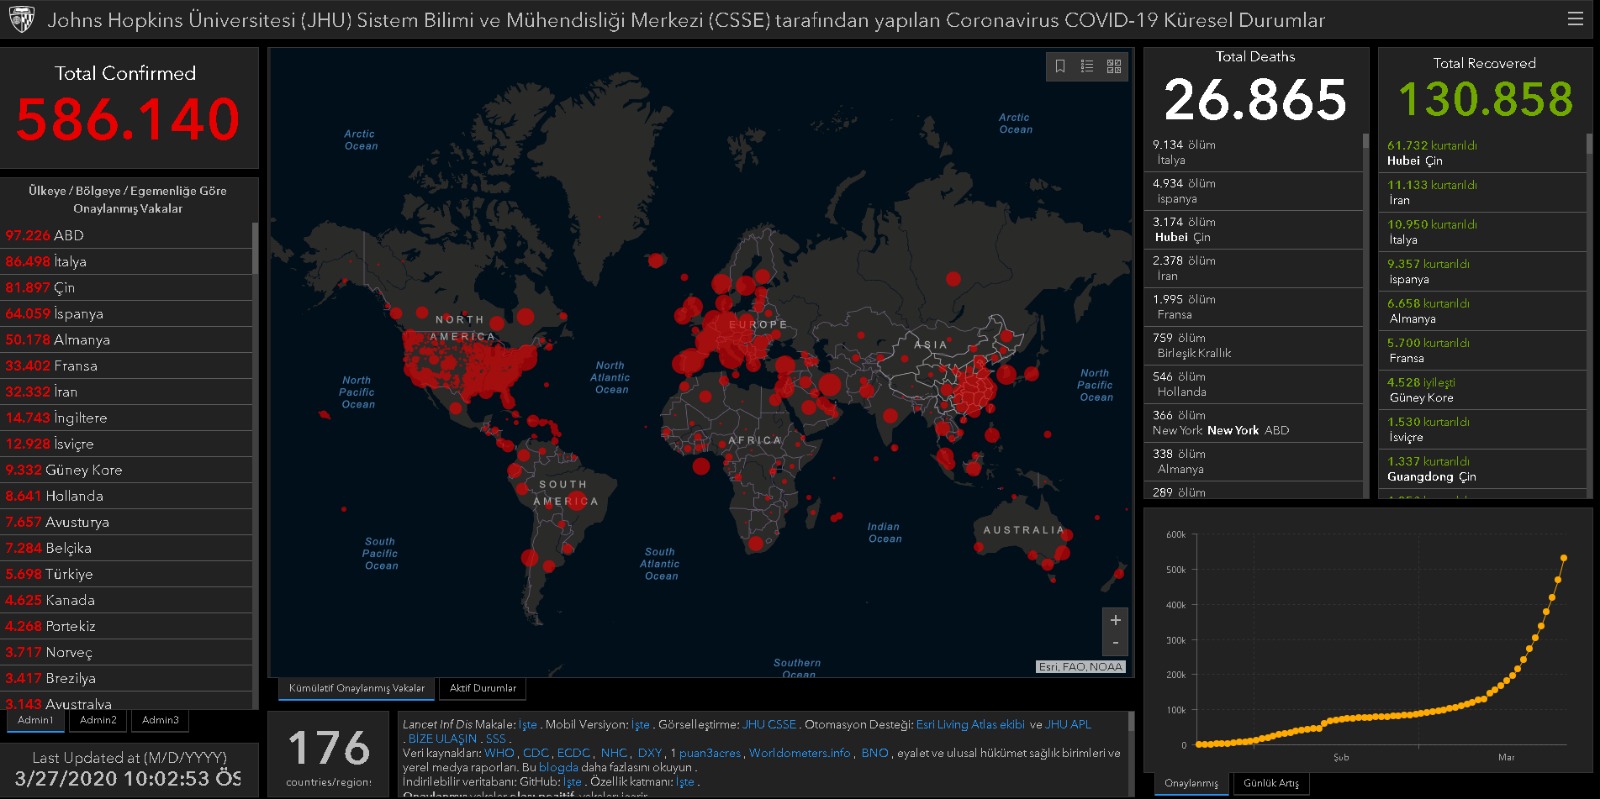Select İspanya row with 64.059 cases
Image resolution: width=1600 pixels, height=799 pixels.
pos(126,313)
